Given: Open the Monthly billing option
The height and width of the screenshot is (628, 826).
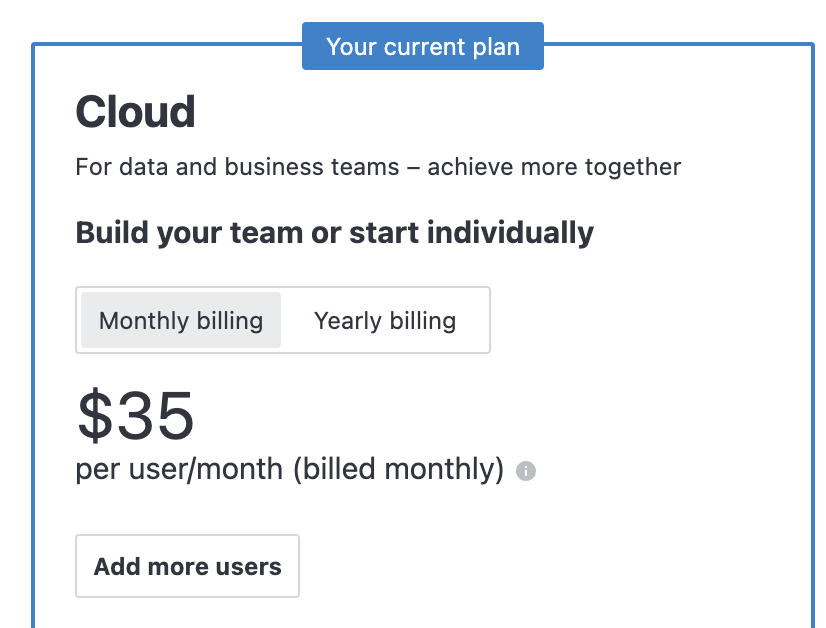Looking at the screenshot, I should click(180, 320).
